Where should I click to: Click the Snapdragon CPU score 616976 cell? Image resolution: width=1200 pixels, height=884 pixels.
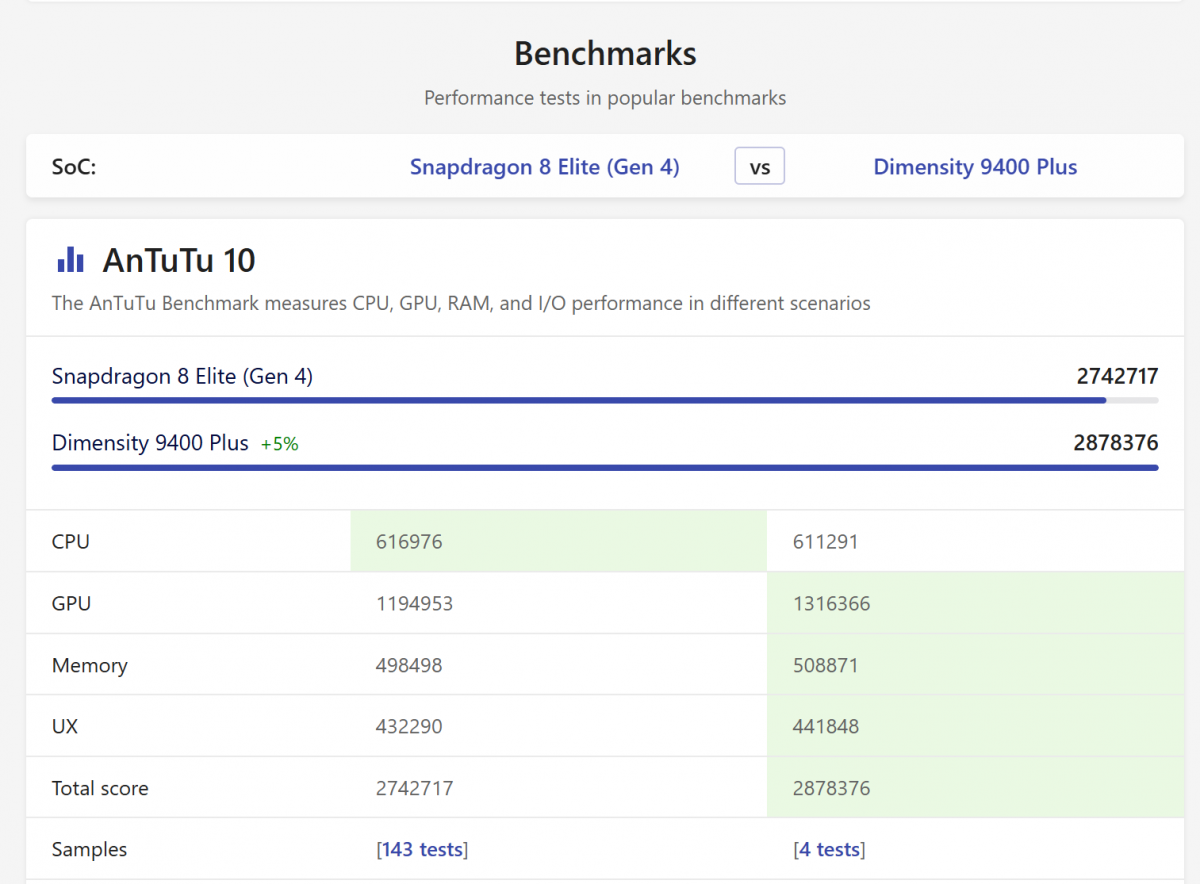coord(408,541)
